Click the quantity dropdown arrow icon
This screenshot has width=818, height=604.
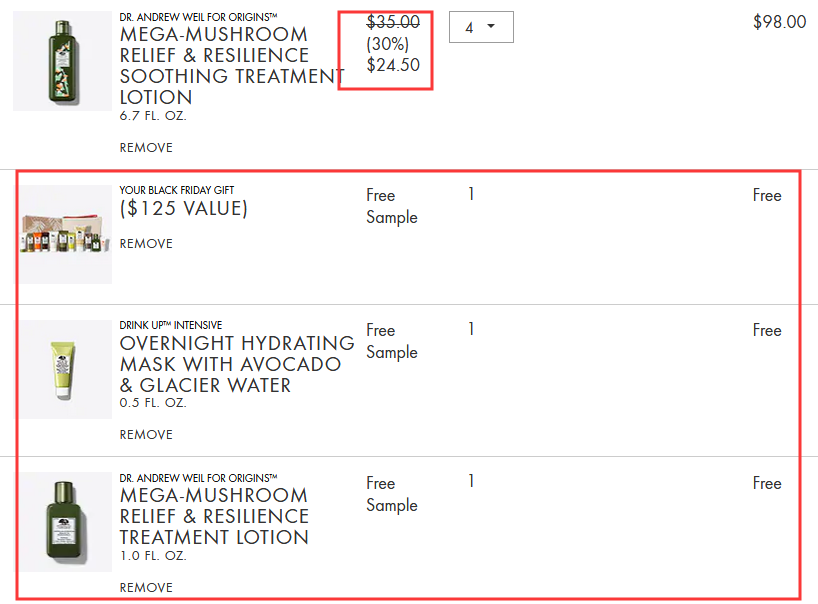coord(491,26)
